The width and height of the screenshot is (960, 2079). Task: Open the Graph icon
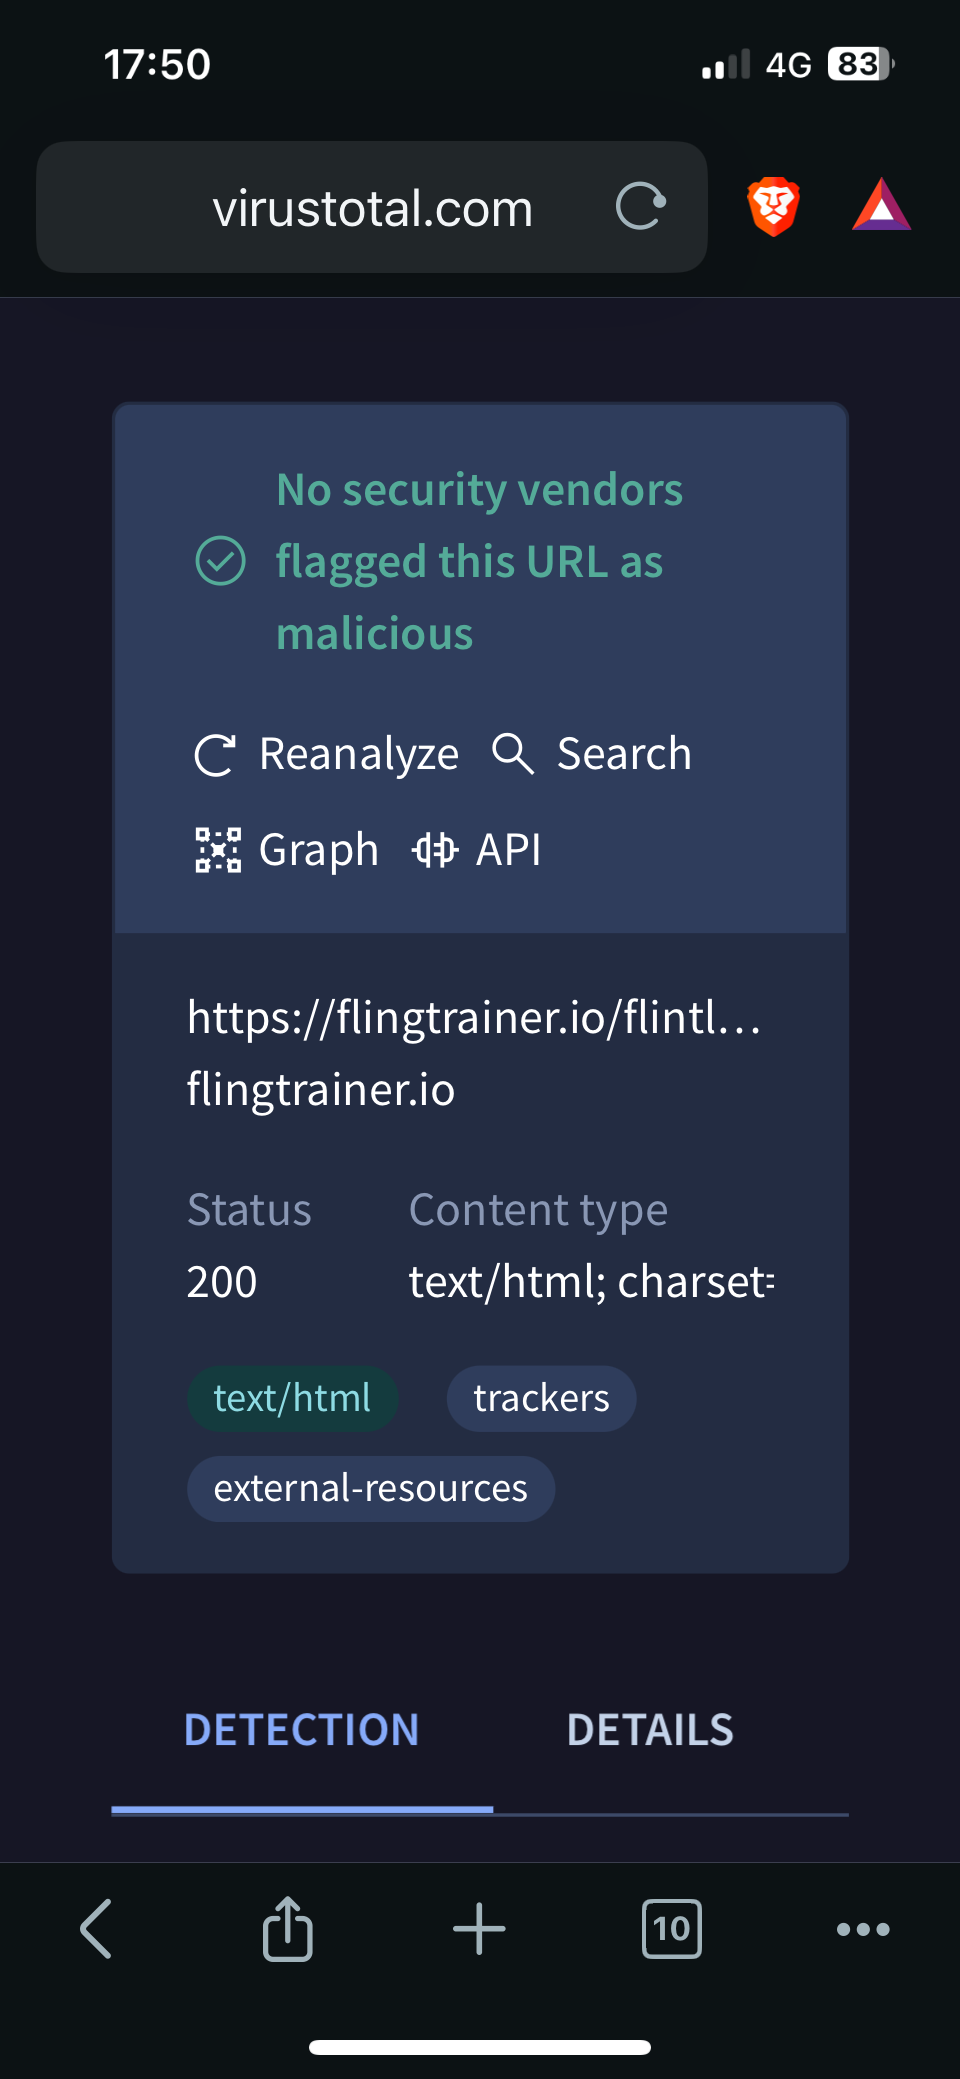tap(218, 850)
